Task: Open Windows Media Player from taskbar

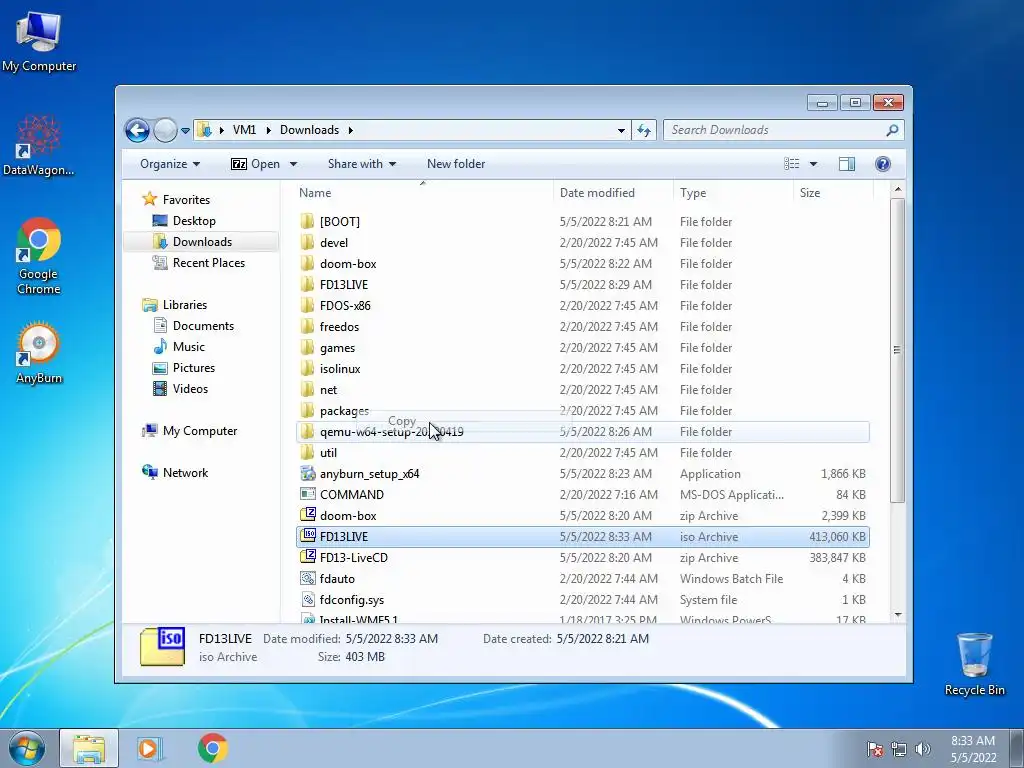Action: [x=150, y=748]
